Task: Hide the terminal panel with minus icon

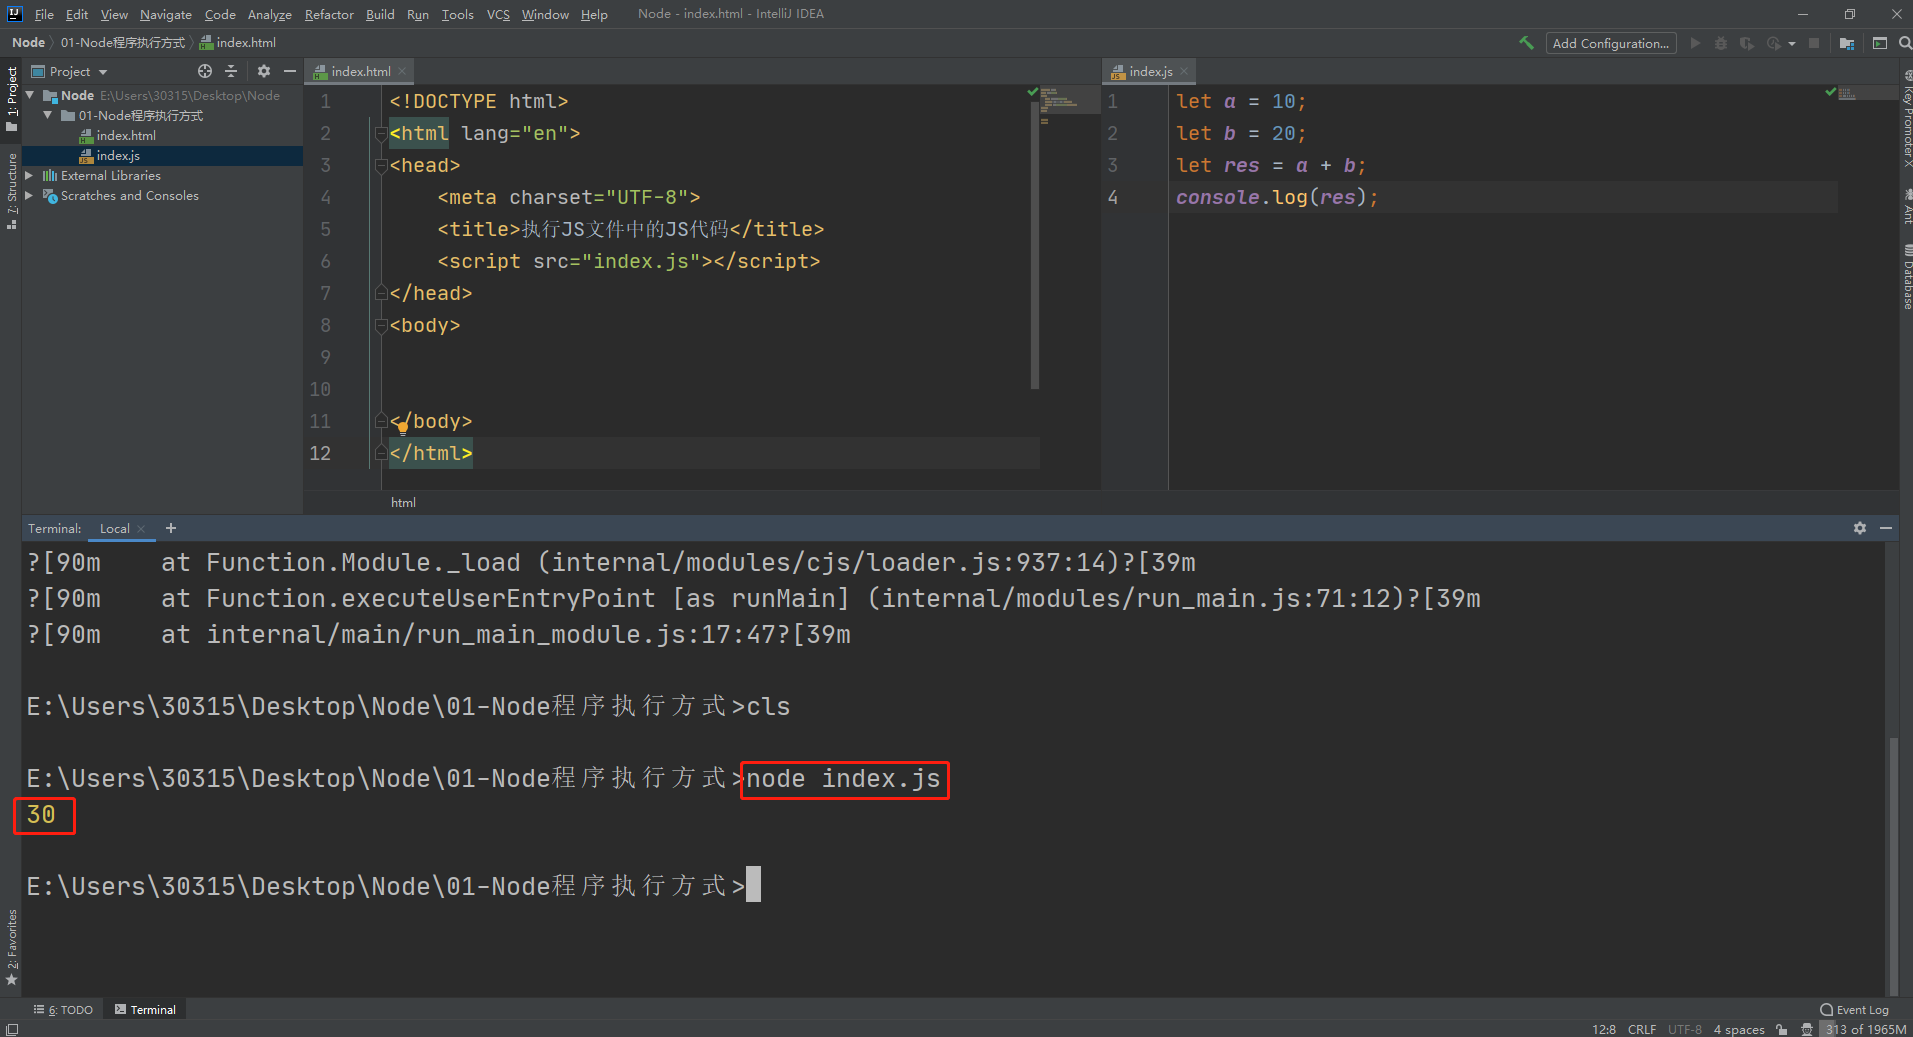Action: click(1886, 528)
